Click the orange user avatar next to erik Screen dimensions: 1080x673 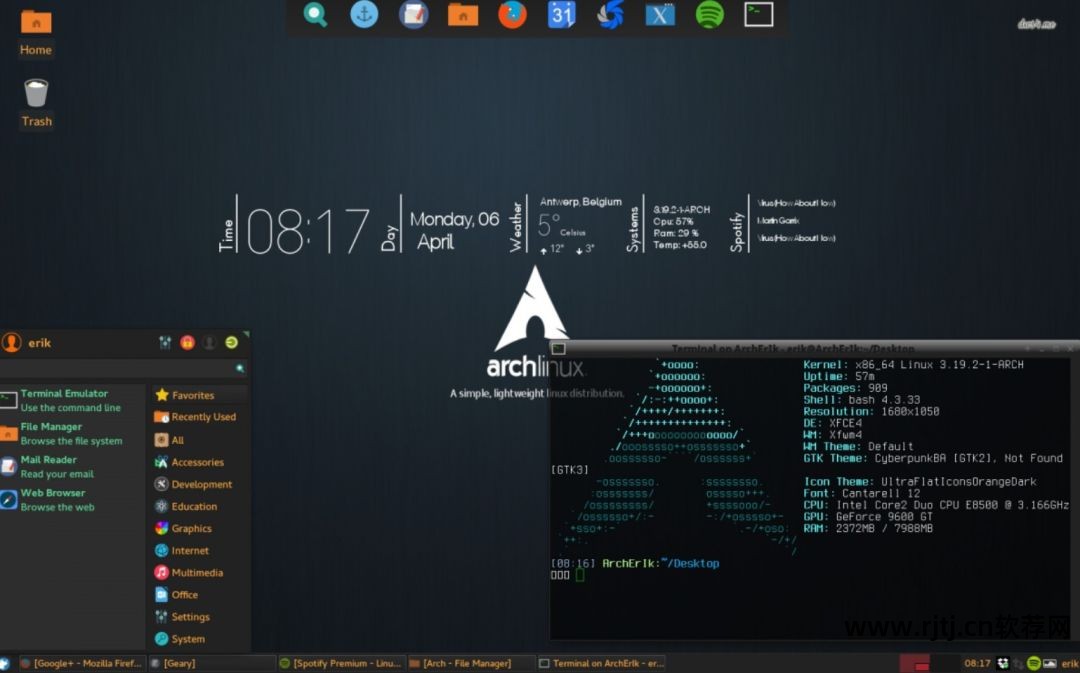pyautogui.click(x=12, y=342)
